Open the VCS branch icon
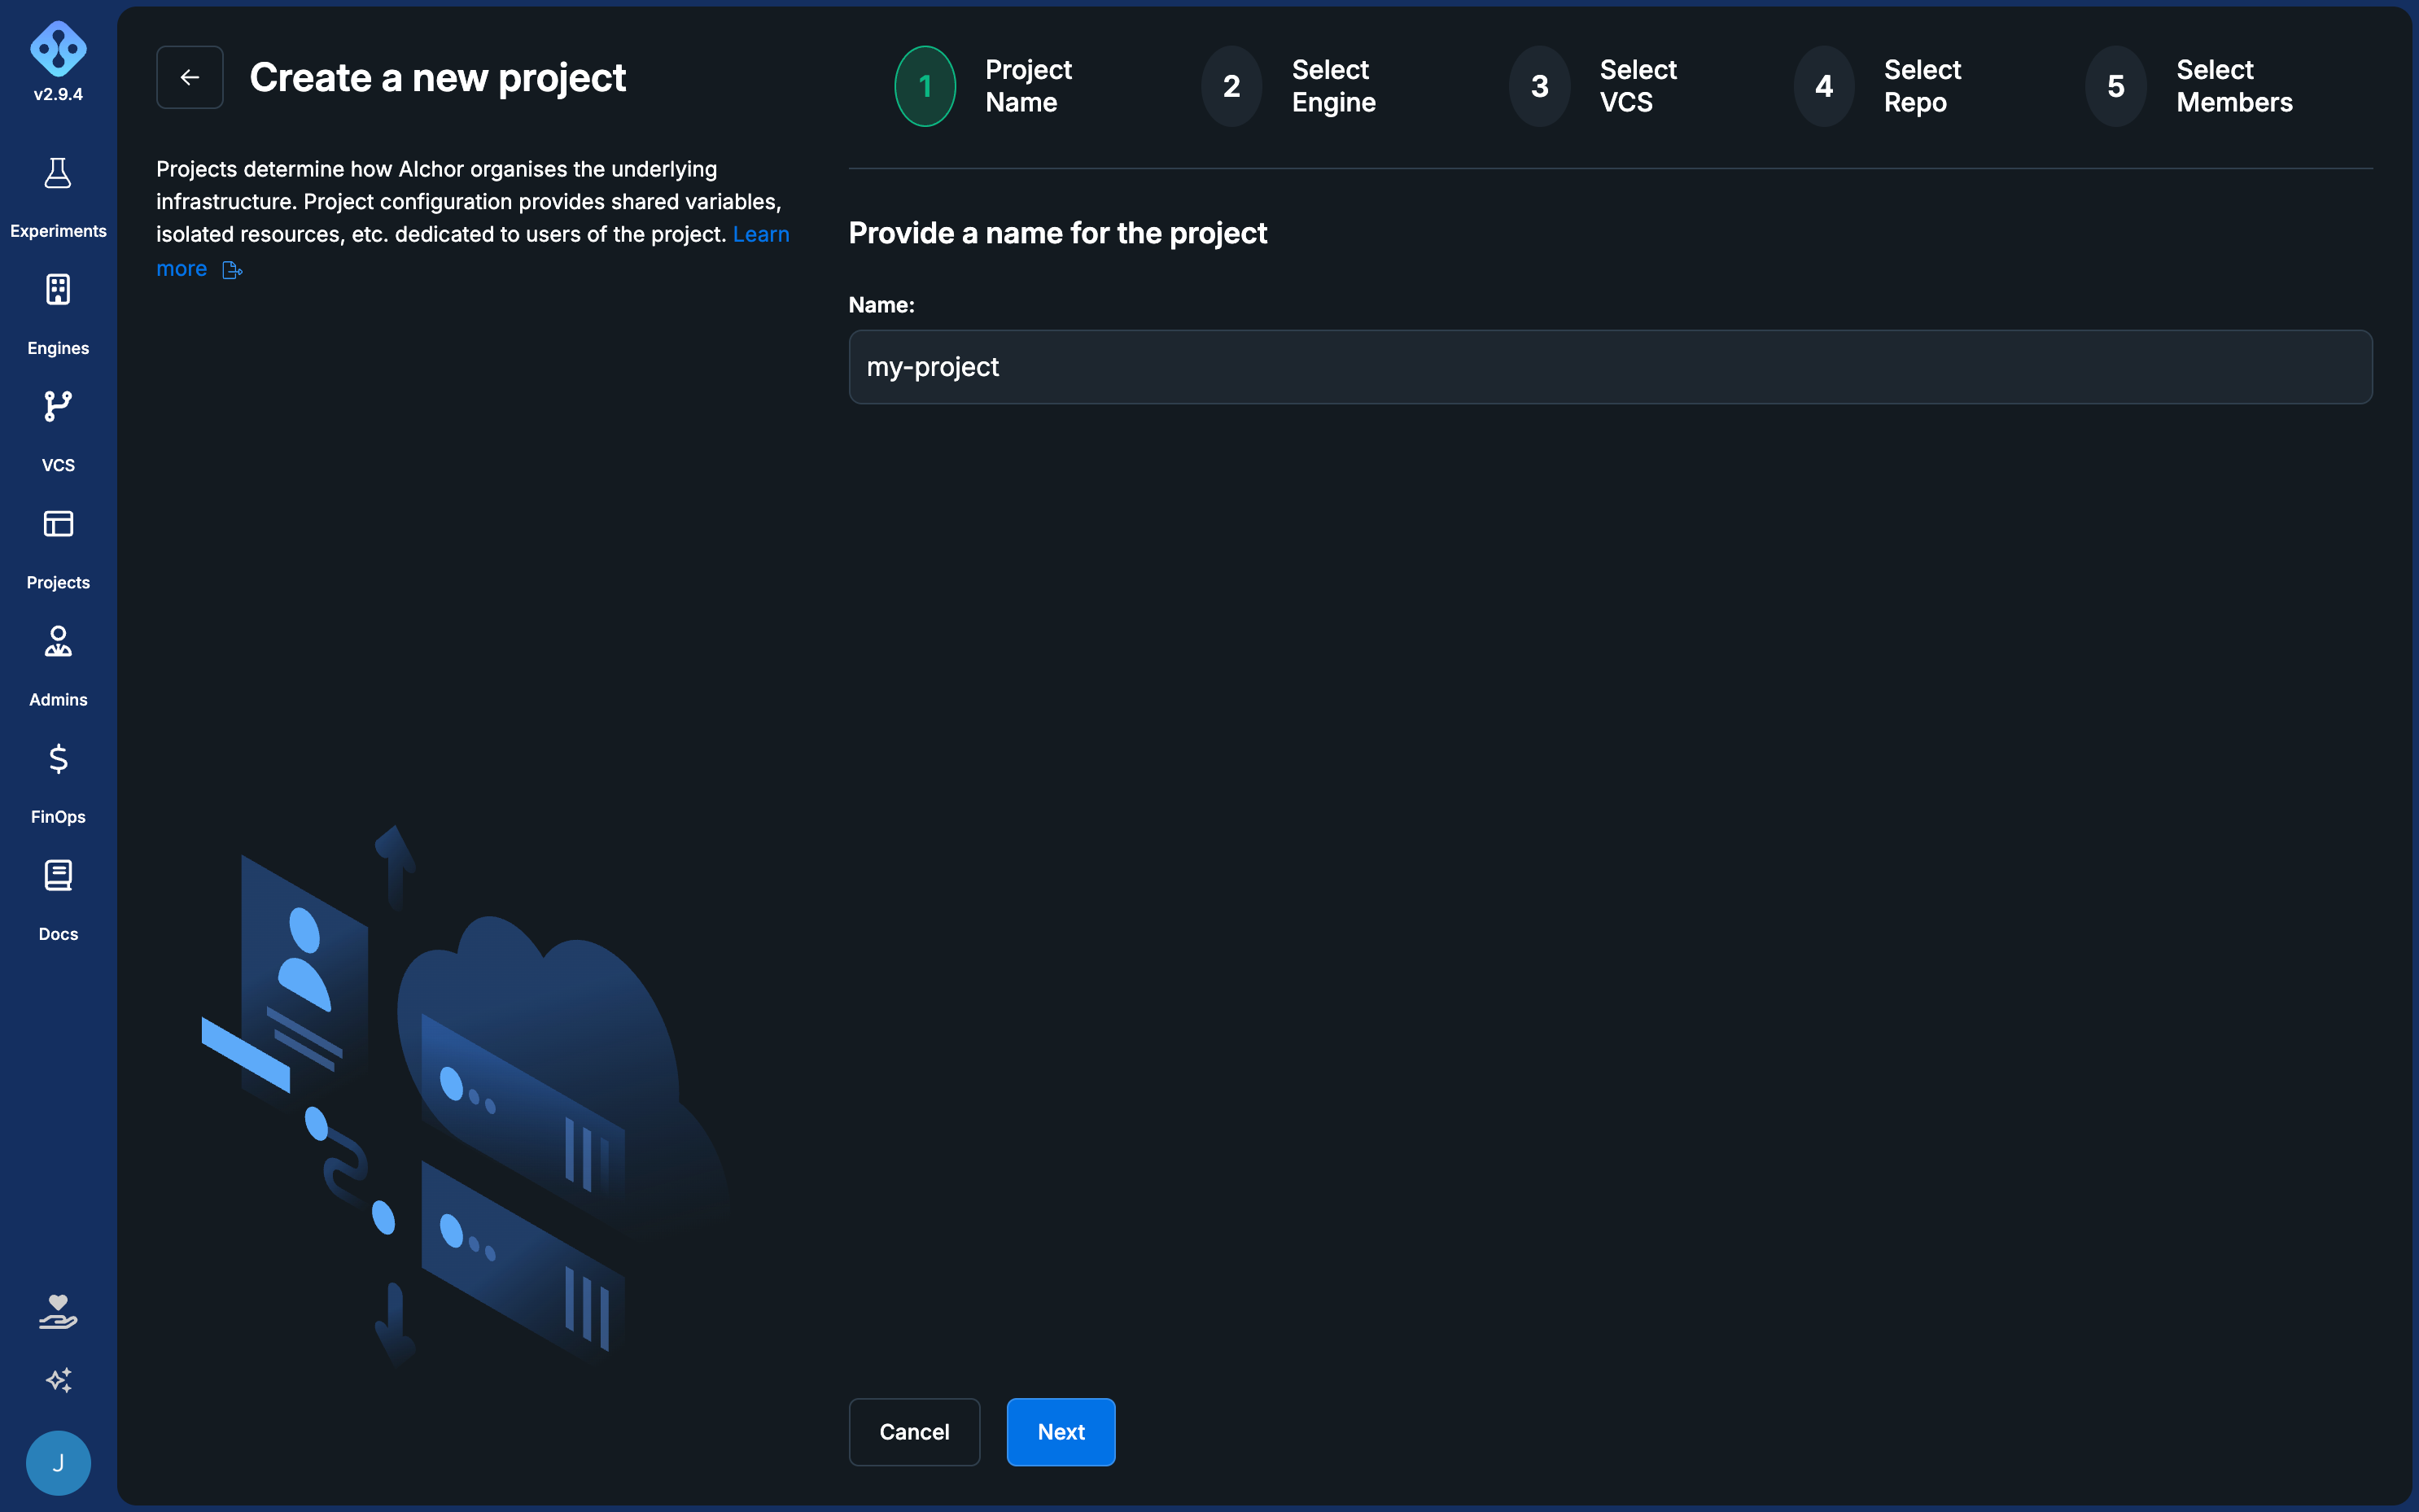Screen dimensions: 2419x1512 coord(58,406)
